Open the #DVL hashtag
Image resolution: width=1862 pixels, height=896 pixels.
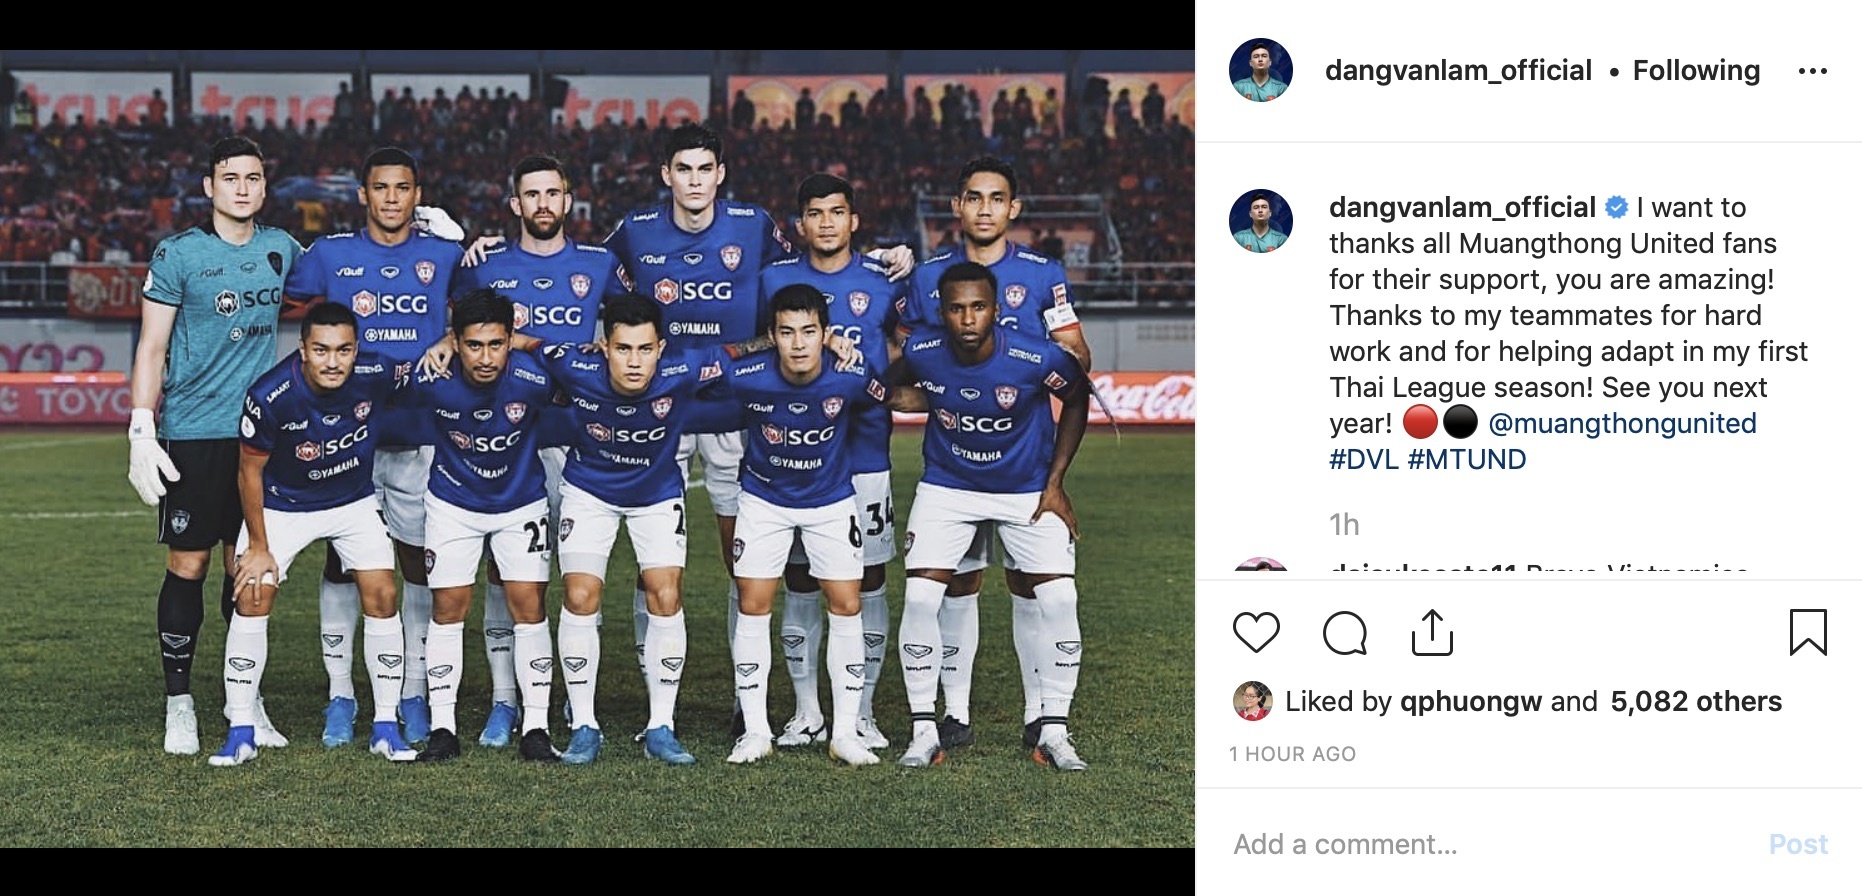point(1363,460)
